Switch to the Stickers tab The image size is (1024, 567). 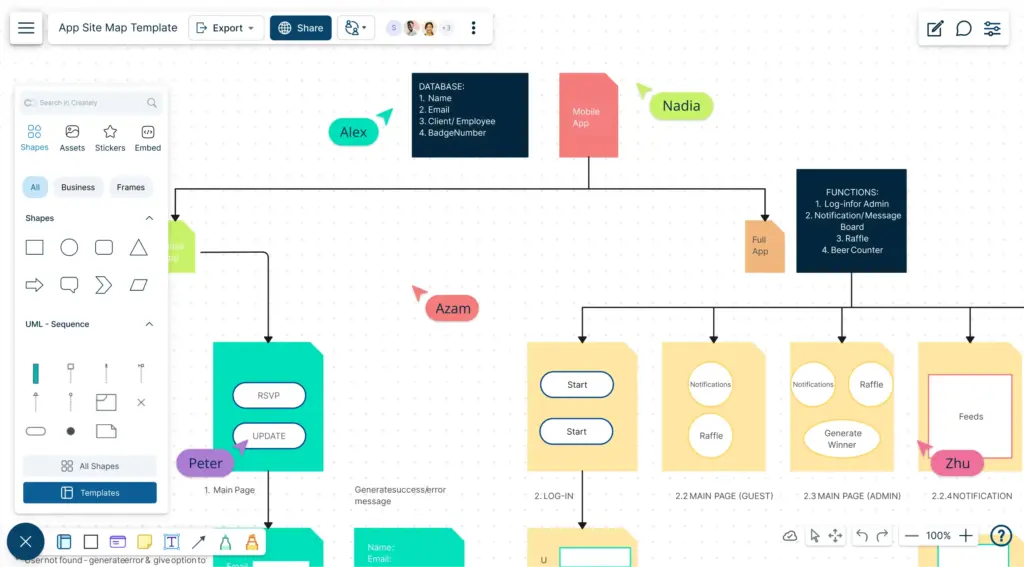[110, 138]
